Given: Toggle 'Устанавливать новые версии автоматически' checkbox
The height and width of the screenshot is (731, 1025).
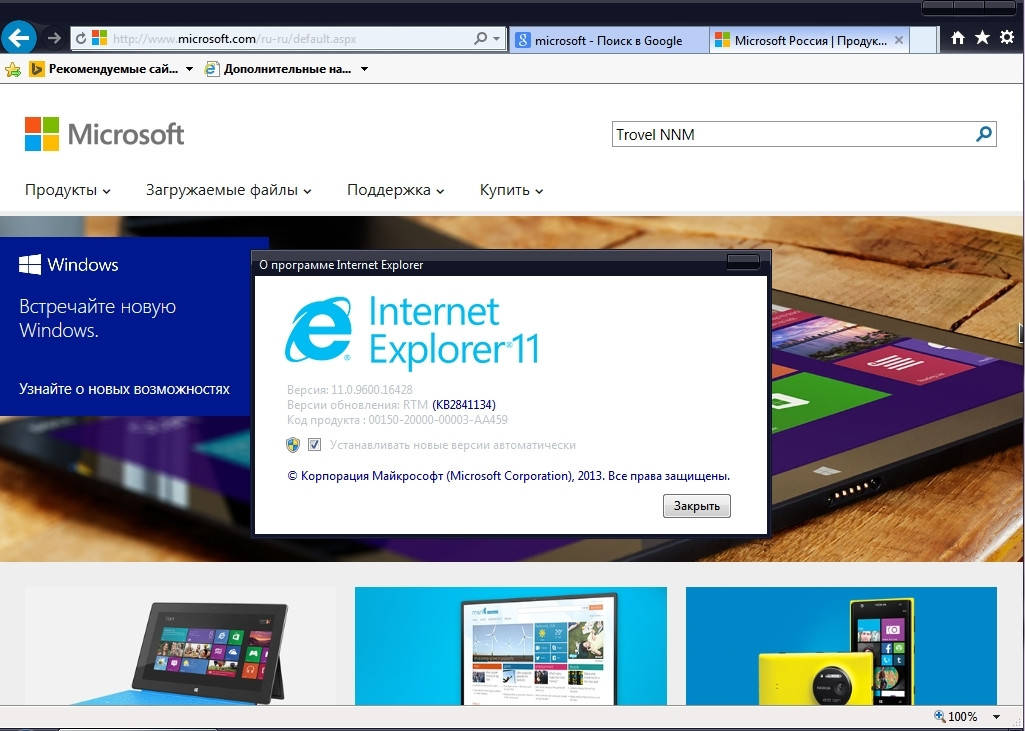Looking at the screenshot, I should pyautogui.click(x=314, y=445).
